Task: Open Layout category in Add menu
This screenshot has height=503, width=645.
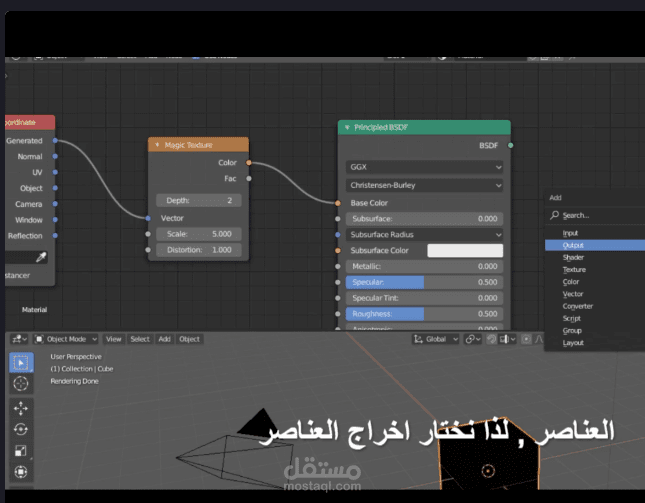Action: coord(595,343)
